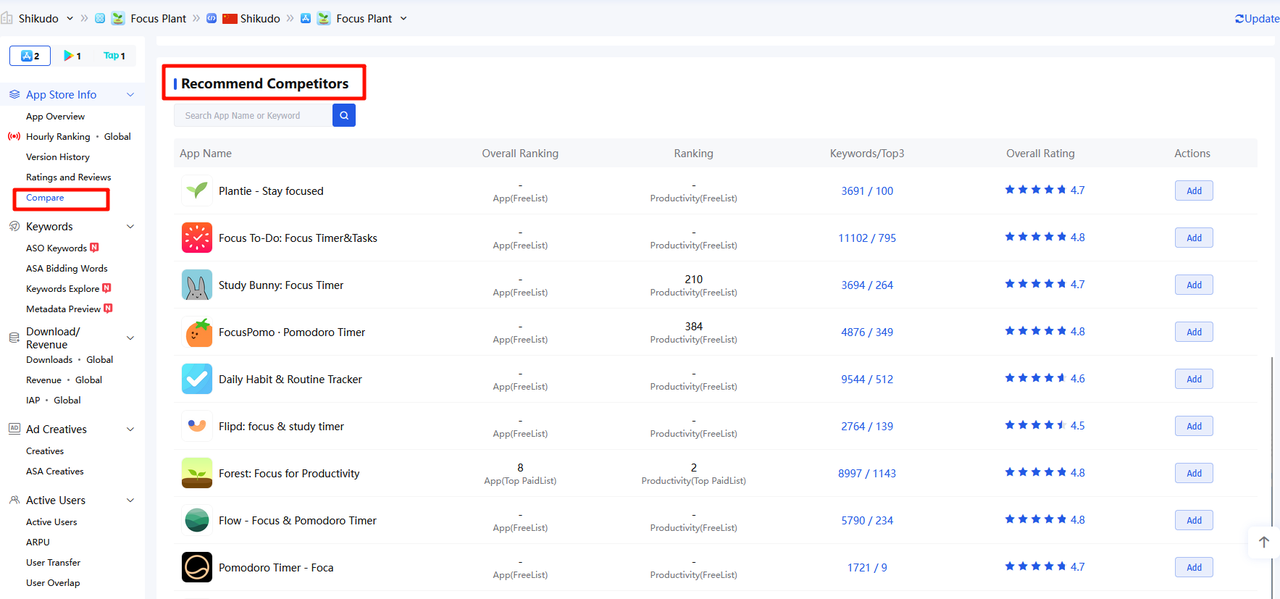Open Ratings and Reviews page

tap(68, 177)
